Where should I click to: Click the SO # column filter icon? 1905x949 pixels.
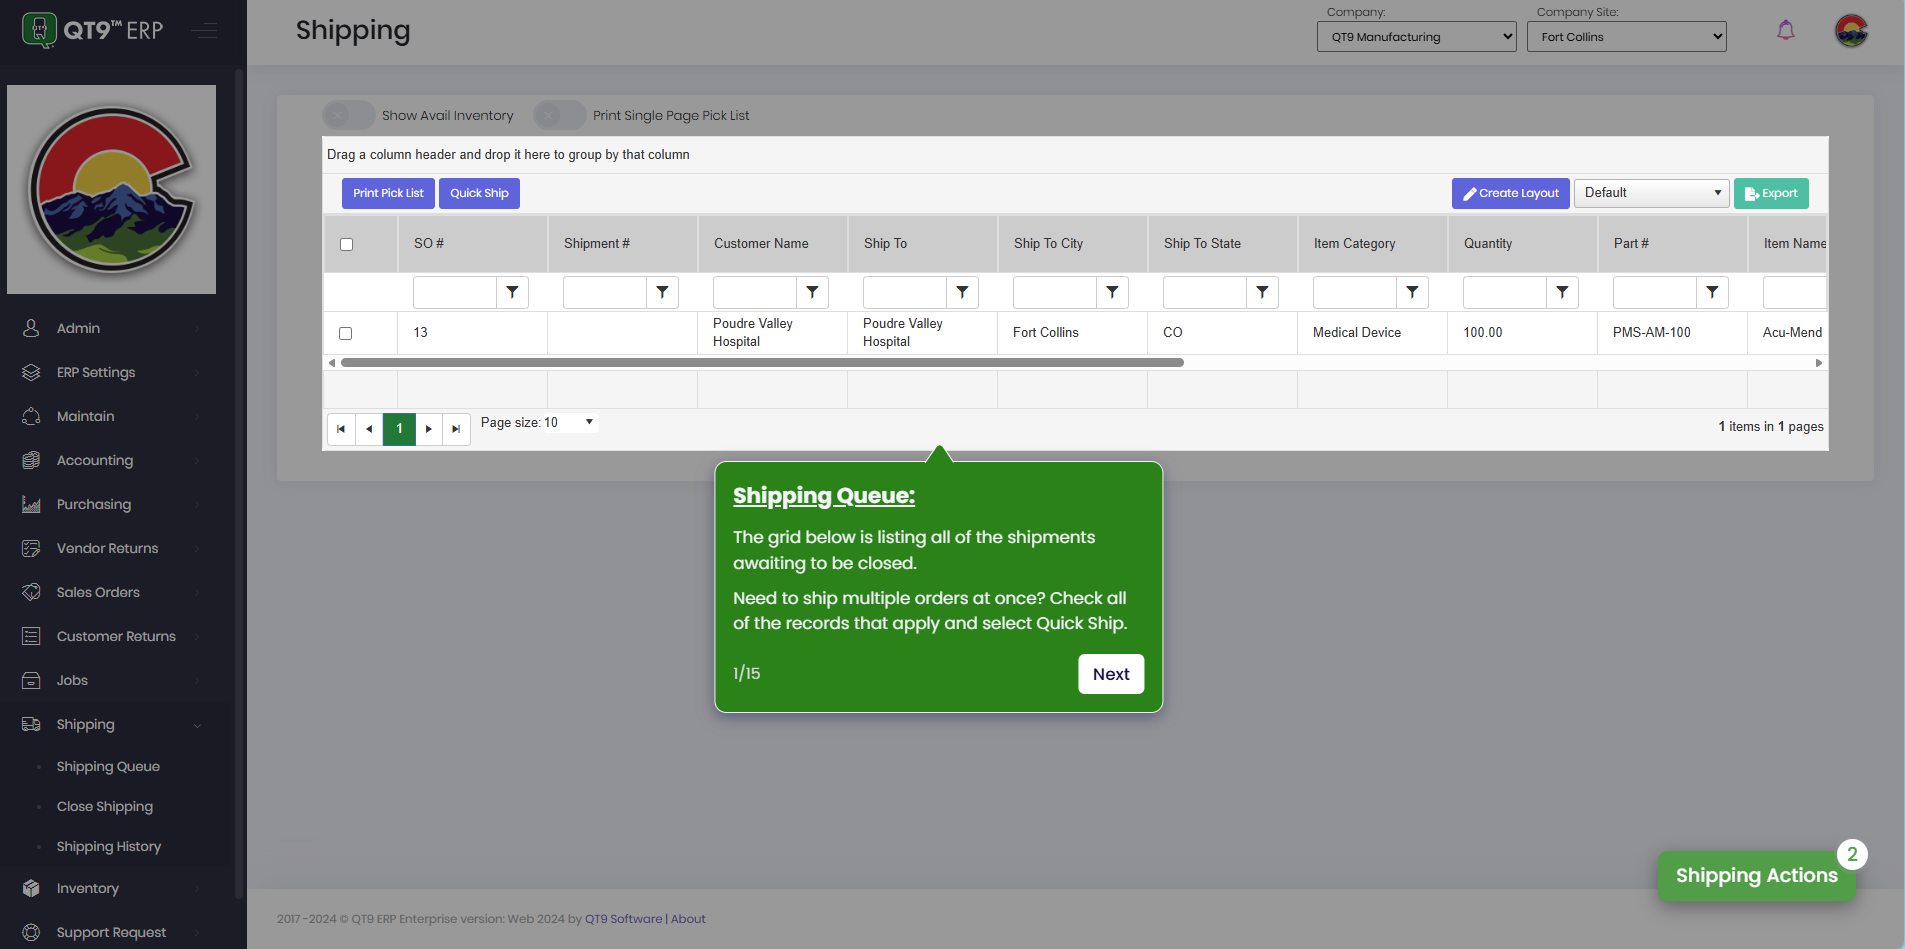pos(512,292)
